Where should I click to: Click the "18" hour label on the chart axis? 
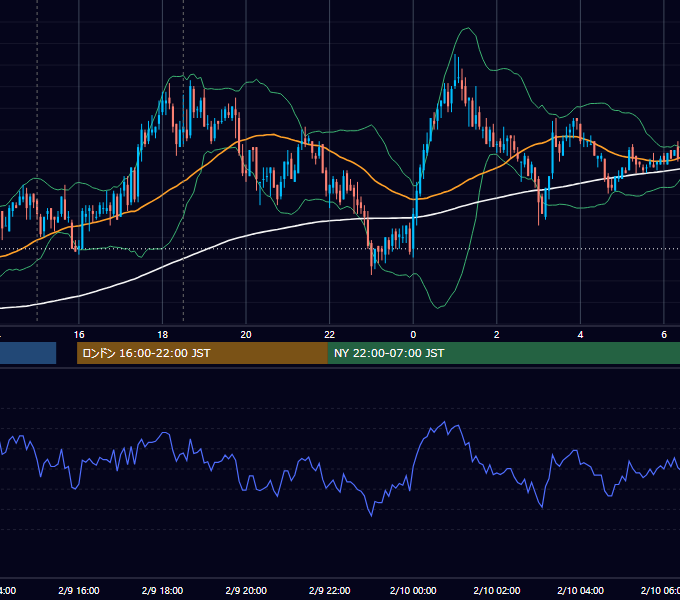[163, 335]
